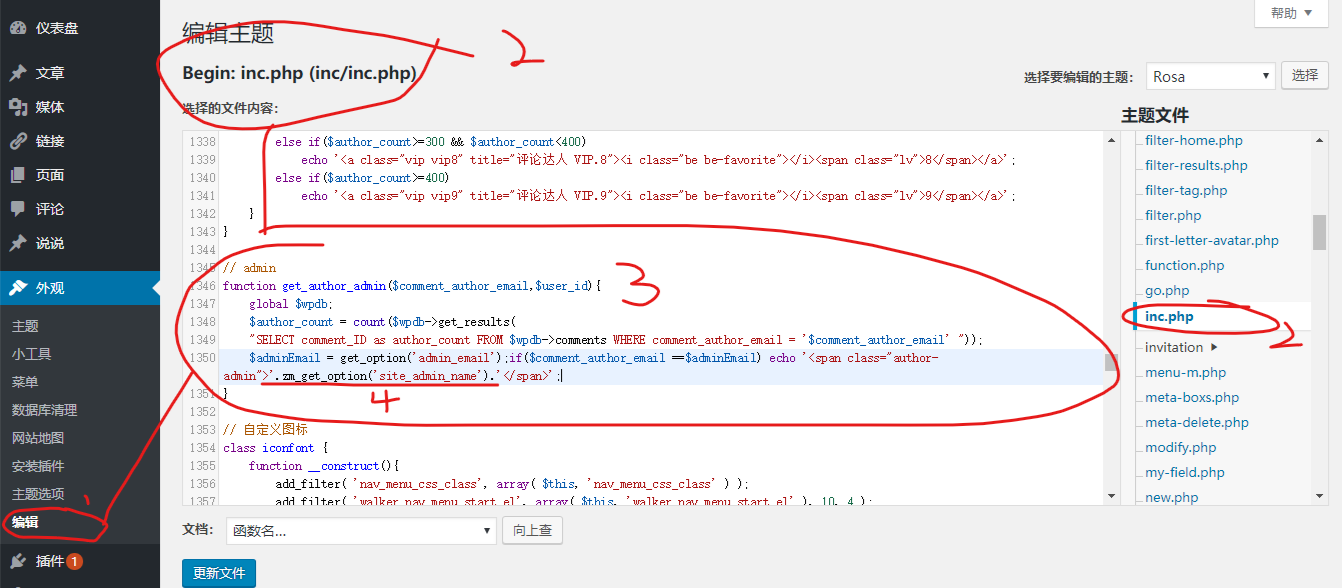Click the theme file list scrollbar
This screenshot has height=588, width=1342.
[x=1319, y=231]
